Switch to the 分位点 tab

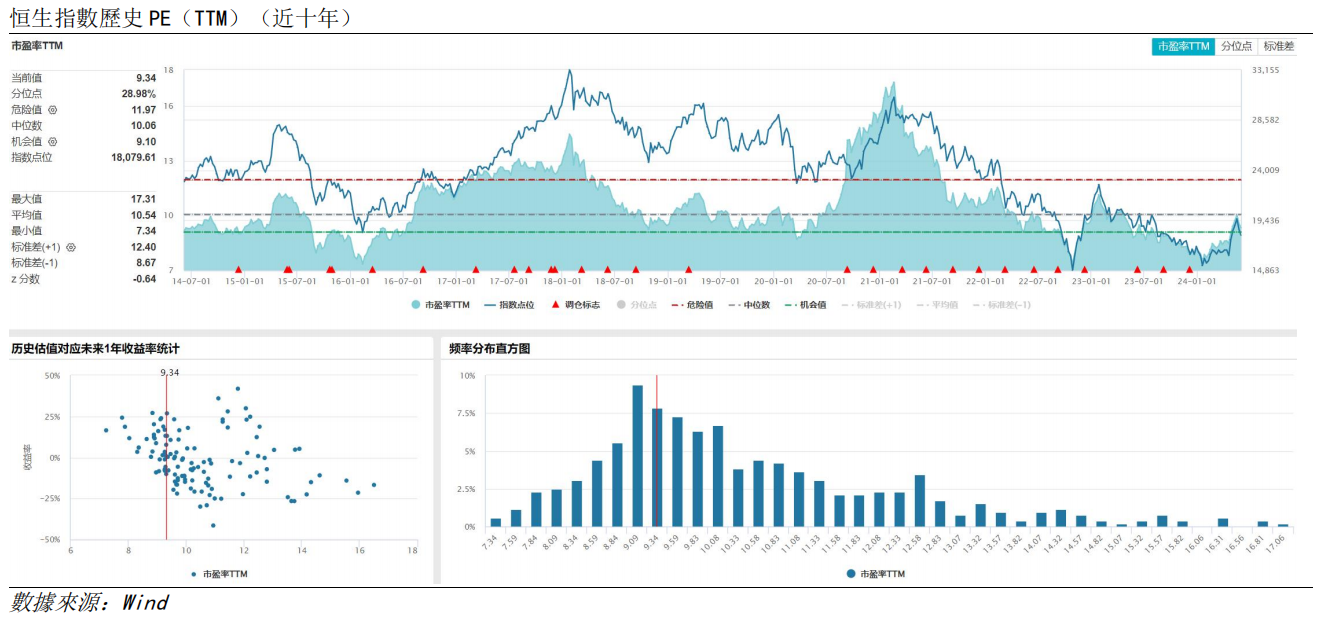(1236, 46)
